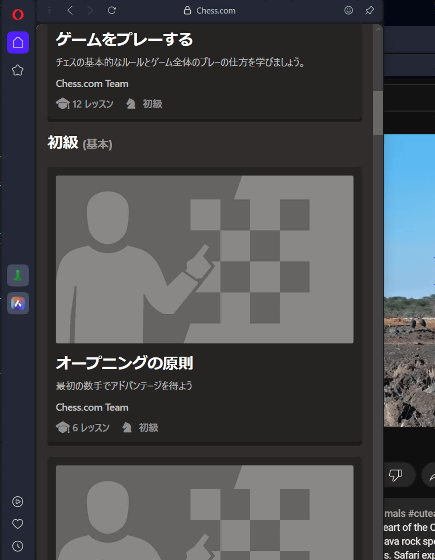Go back in the Chess.com panel

[x=70, y=10]
